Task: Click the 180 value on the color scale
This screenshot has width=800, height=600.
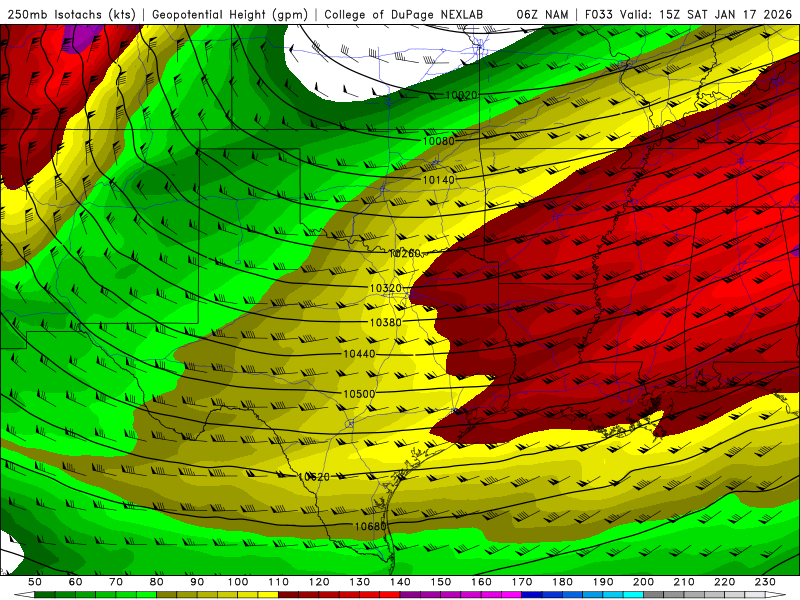Action: click(562, 582)
